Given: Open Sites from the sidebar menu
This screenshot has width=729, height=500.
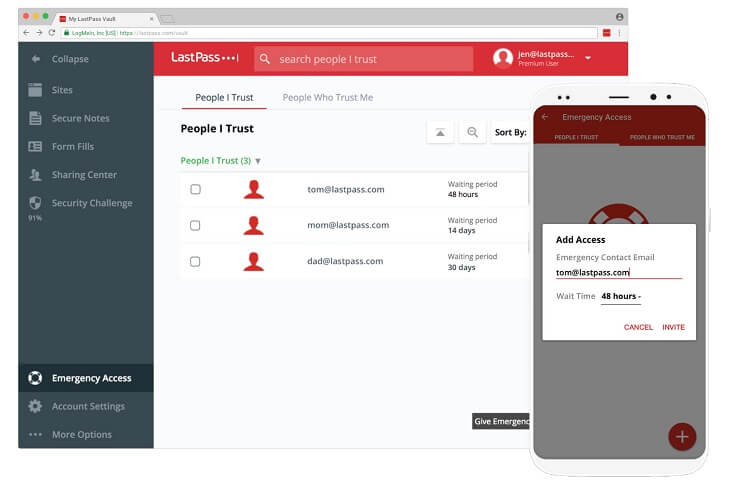Looking at the screenshot, I should (x=62, y=90).
